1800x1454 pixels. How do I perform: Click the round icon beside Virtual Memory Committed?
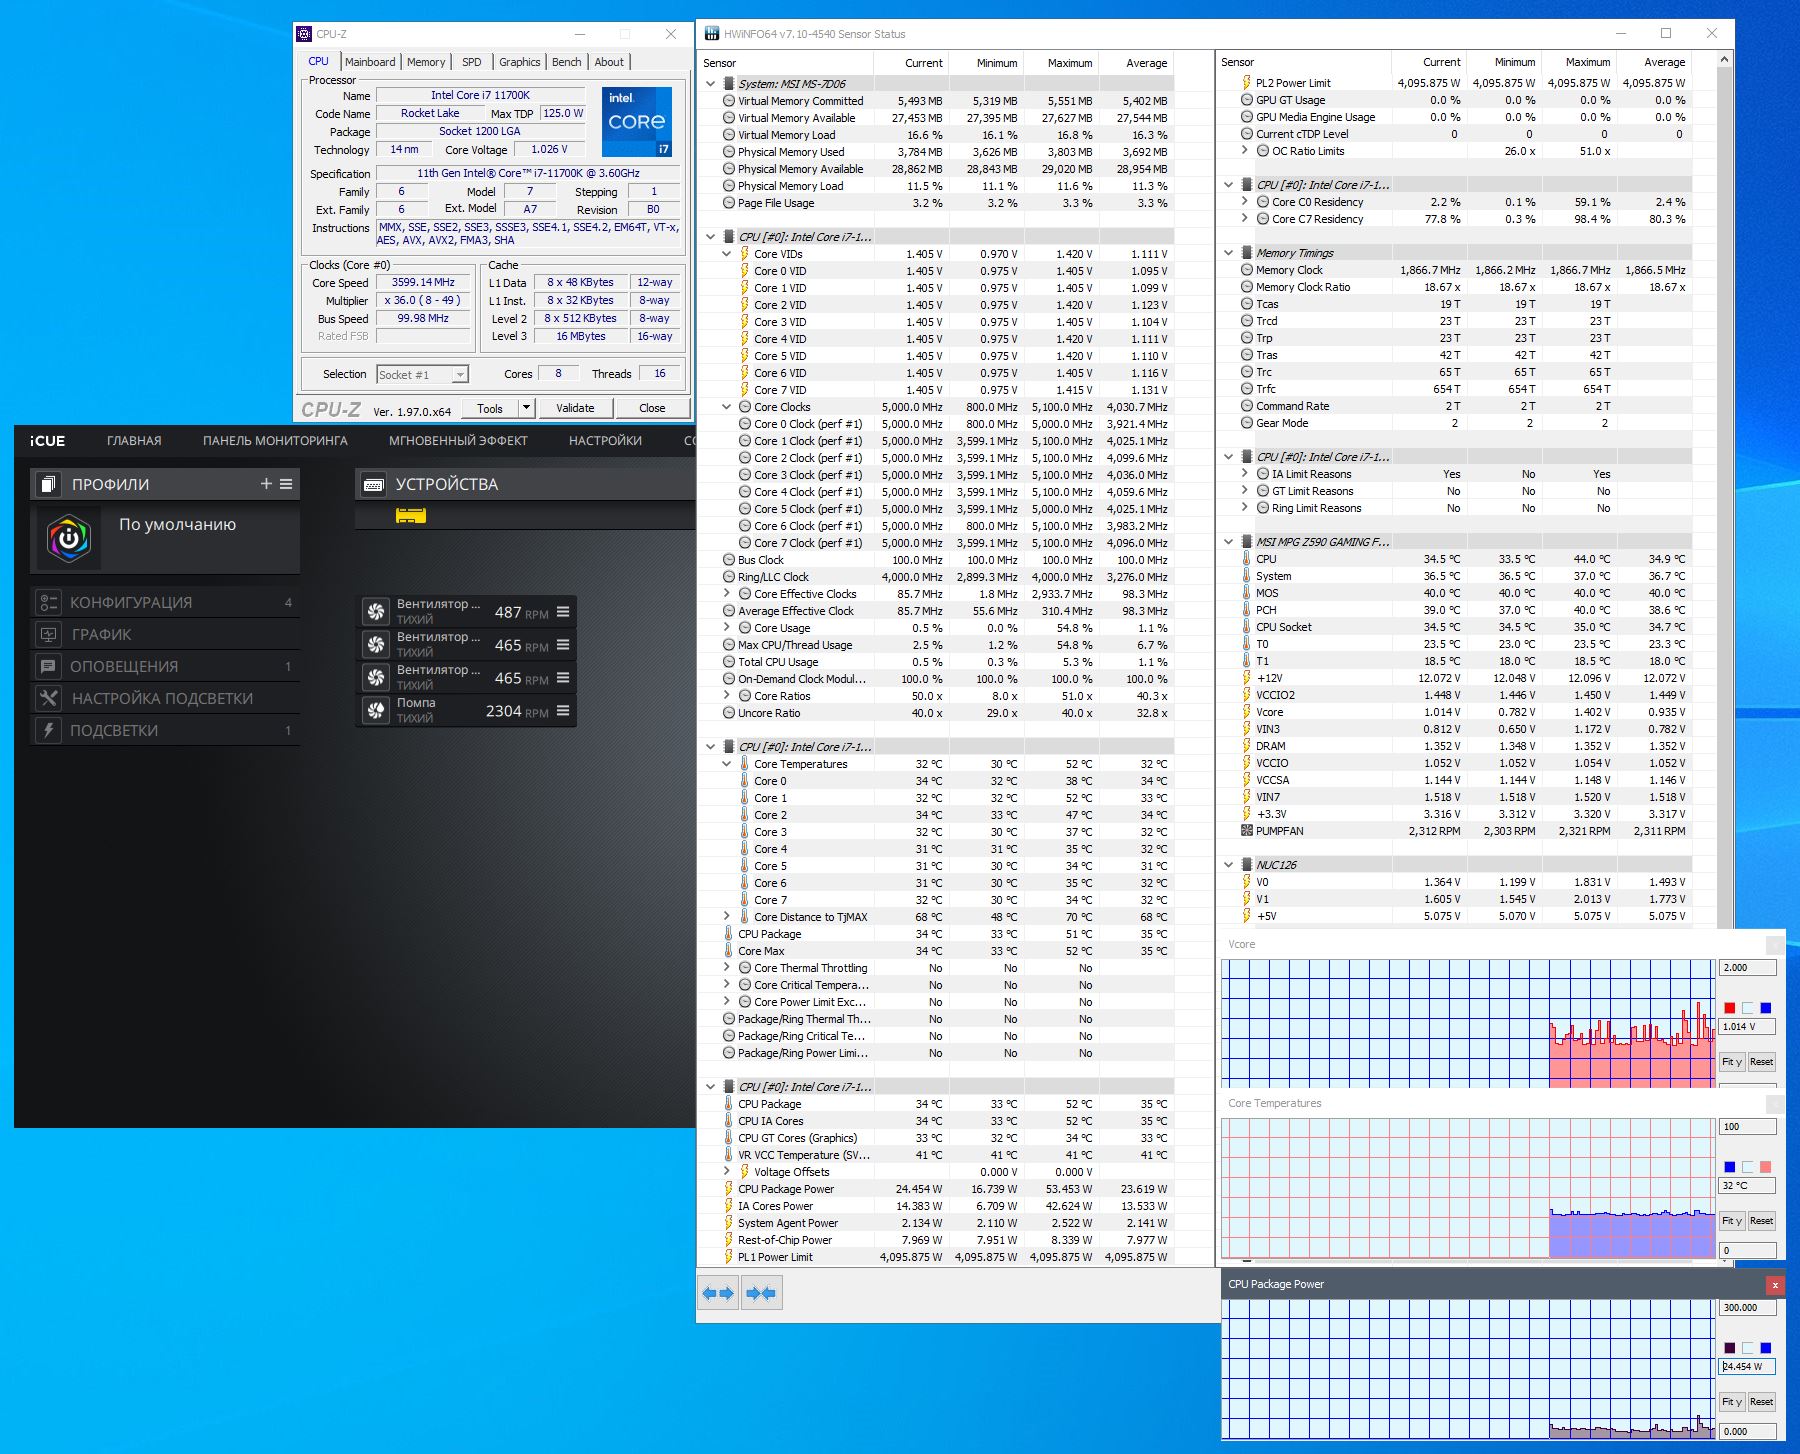pos(729,101)
